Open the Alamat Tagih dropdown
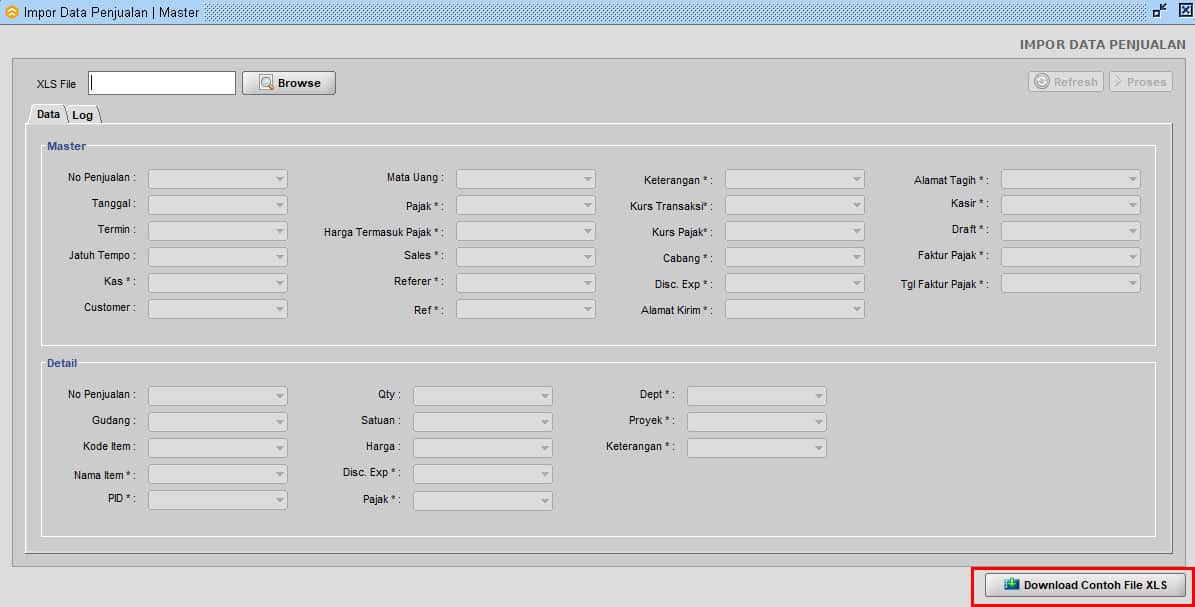The height and width of the screenshot is (607, 1195). click(x=1071, y=179)
